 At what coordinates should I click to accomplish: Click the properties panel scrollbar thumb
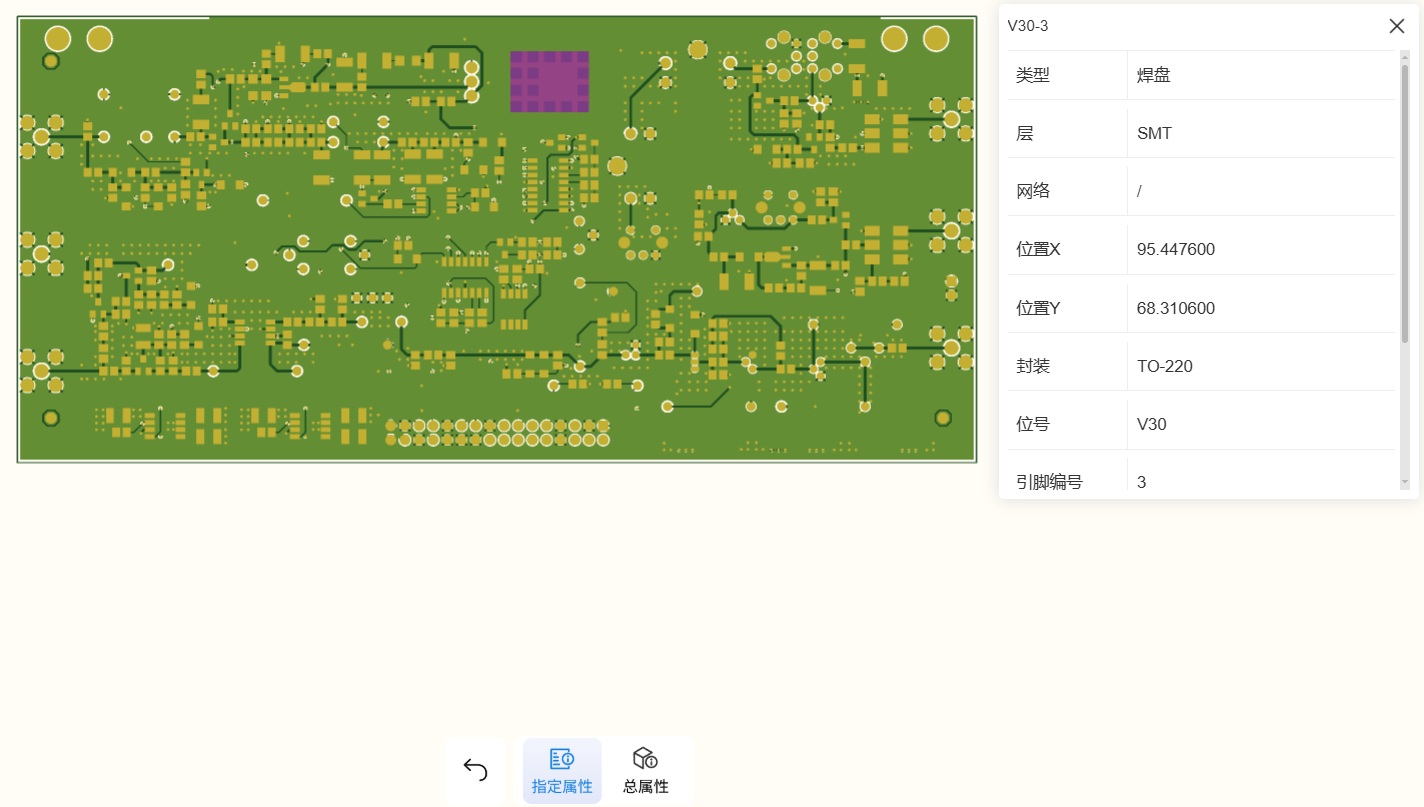(x=1404, y=200)
